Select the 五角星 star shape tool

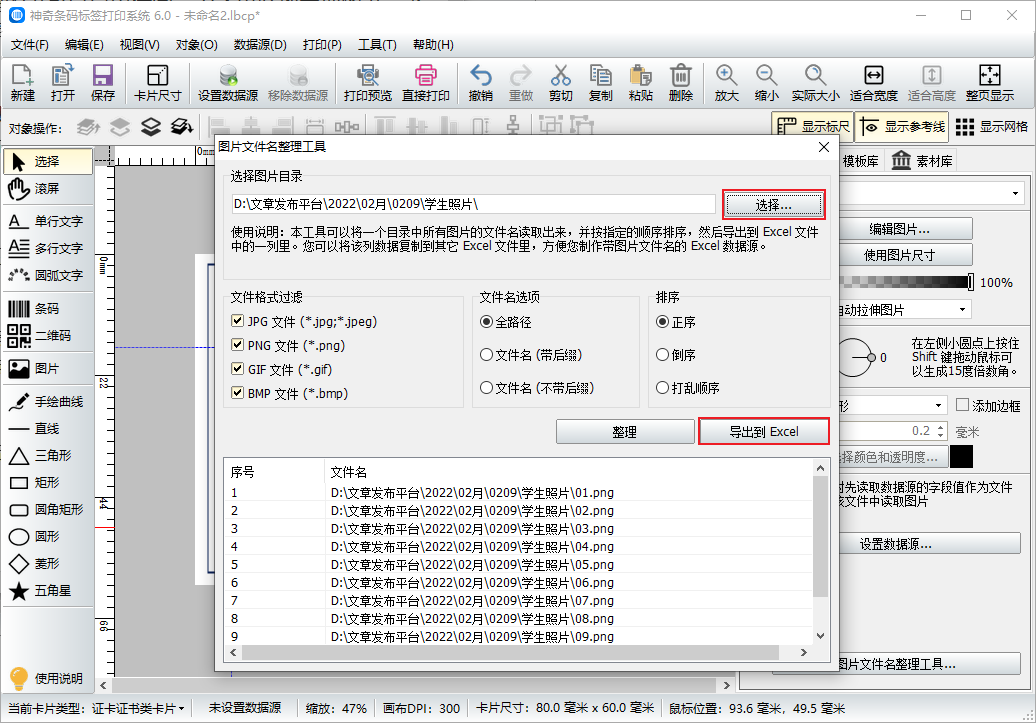[x=48, y=591]
